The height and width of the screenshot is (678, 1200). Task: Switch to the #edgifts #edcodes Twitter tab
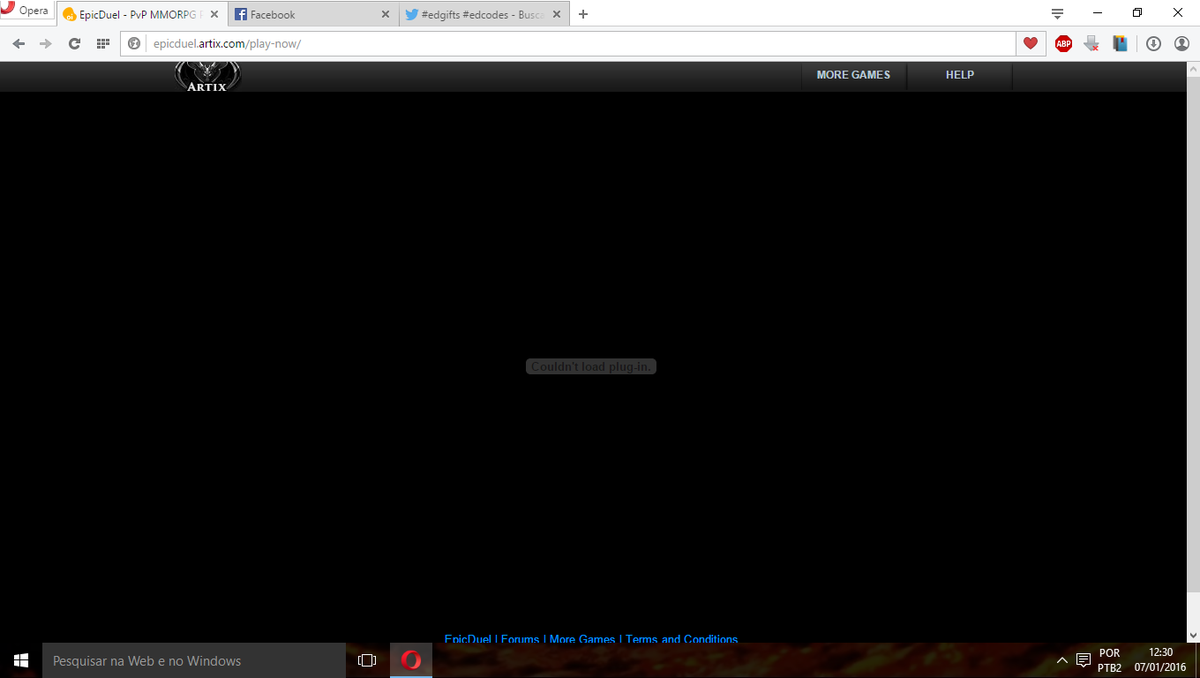point(484,15)
